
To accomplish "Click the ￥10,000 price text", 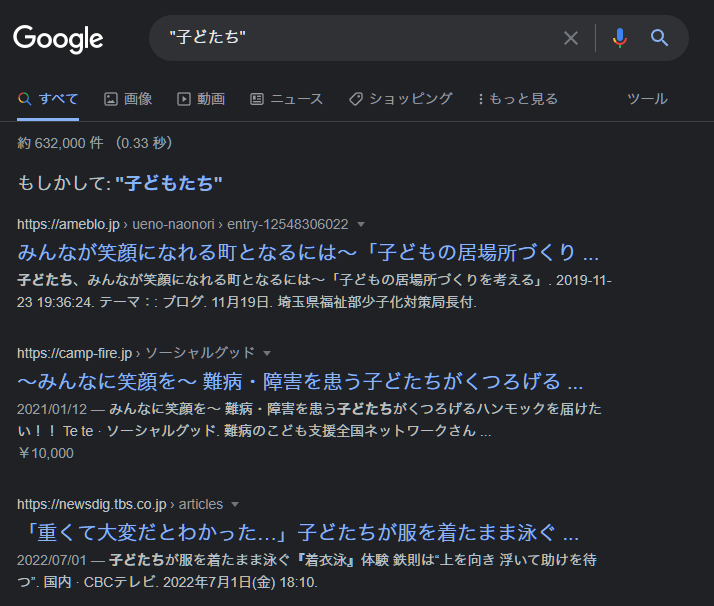I will point(46,453).
